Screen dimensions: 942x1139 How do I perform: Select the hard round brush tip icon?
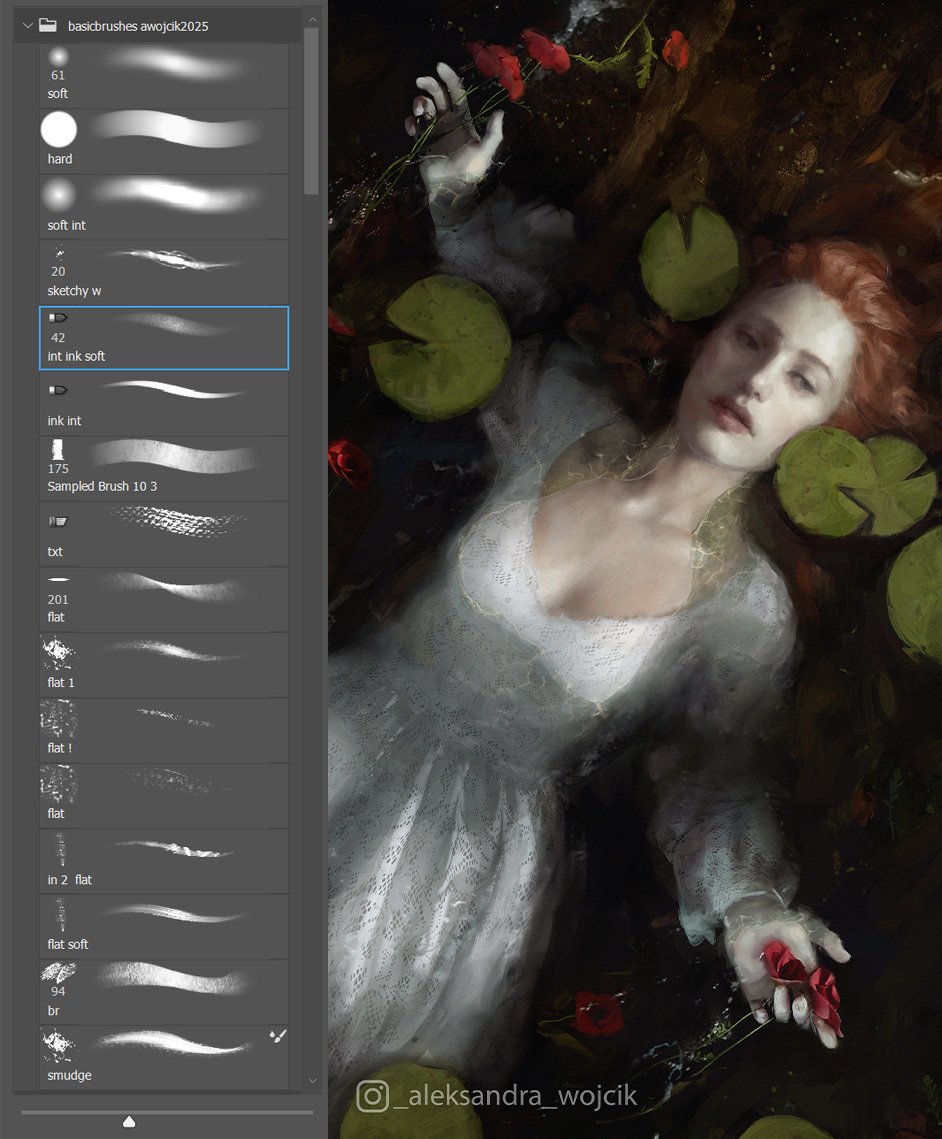tap(59, 129)
